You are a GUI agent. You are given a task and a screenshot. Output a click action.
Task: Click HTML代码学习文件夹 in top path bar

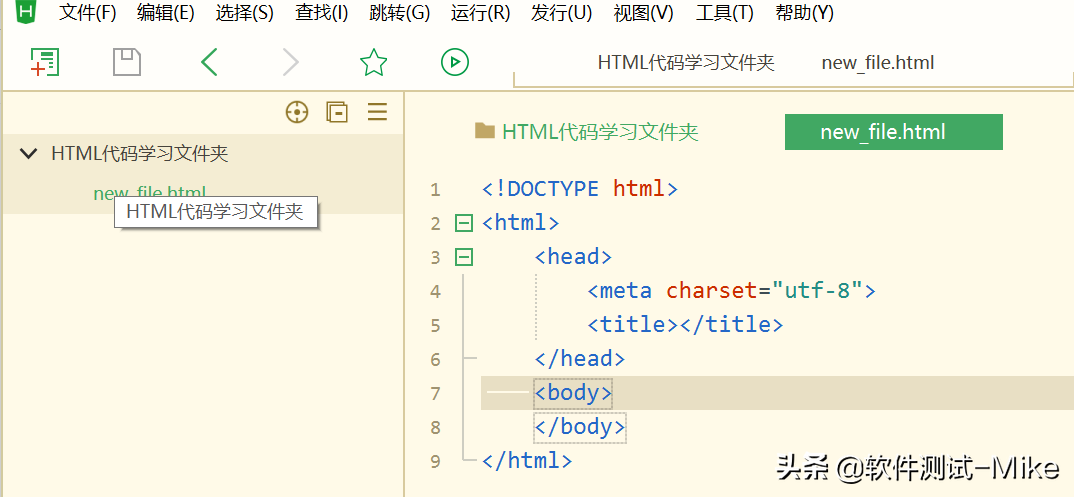(686, 62)
